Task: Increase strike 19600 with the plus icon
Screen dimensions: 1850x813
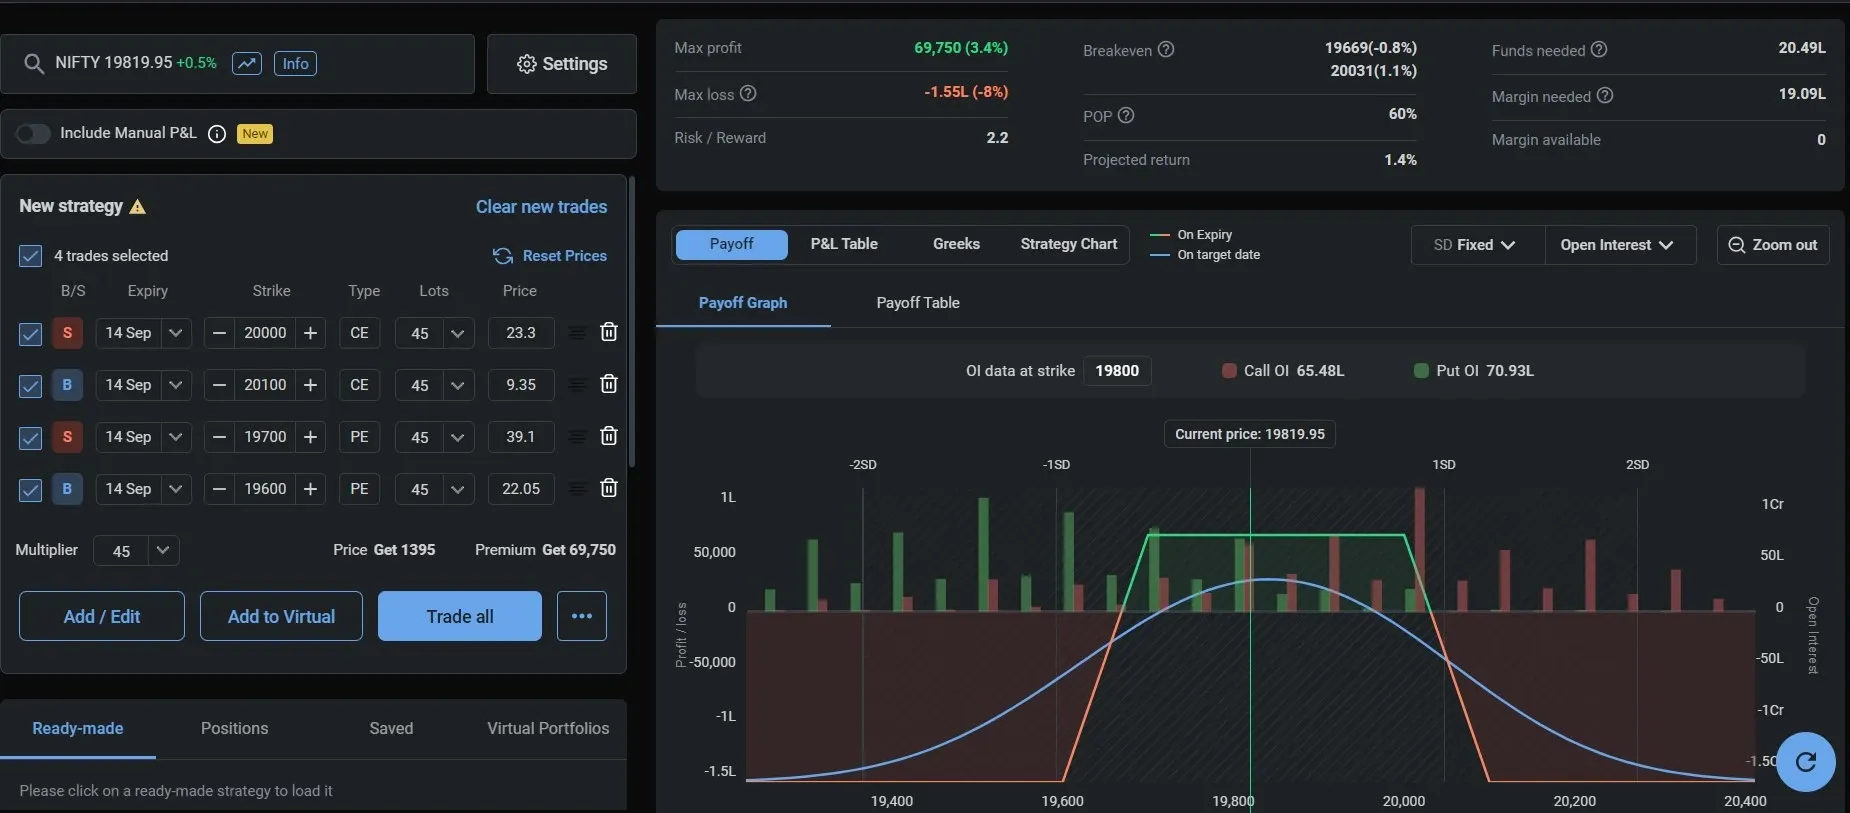Action: pos(310,489)
